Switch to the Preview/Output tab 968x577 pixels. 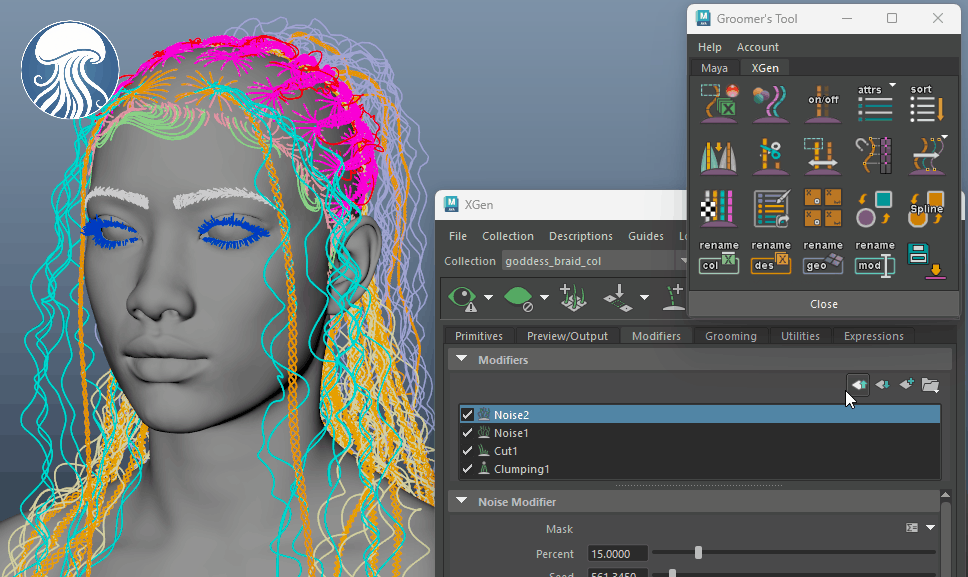[x=567, y=336]
